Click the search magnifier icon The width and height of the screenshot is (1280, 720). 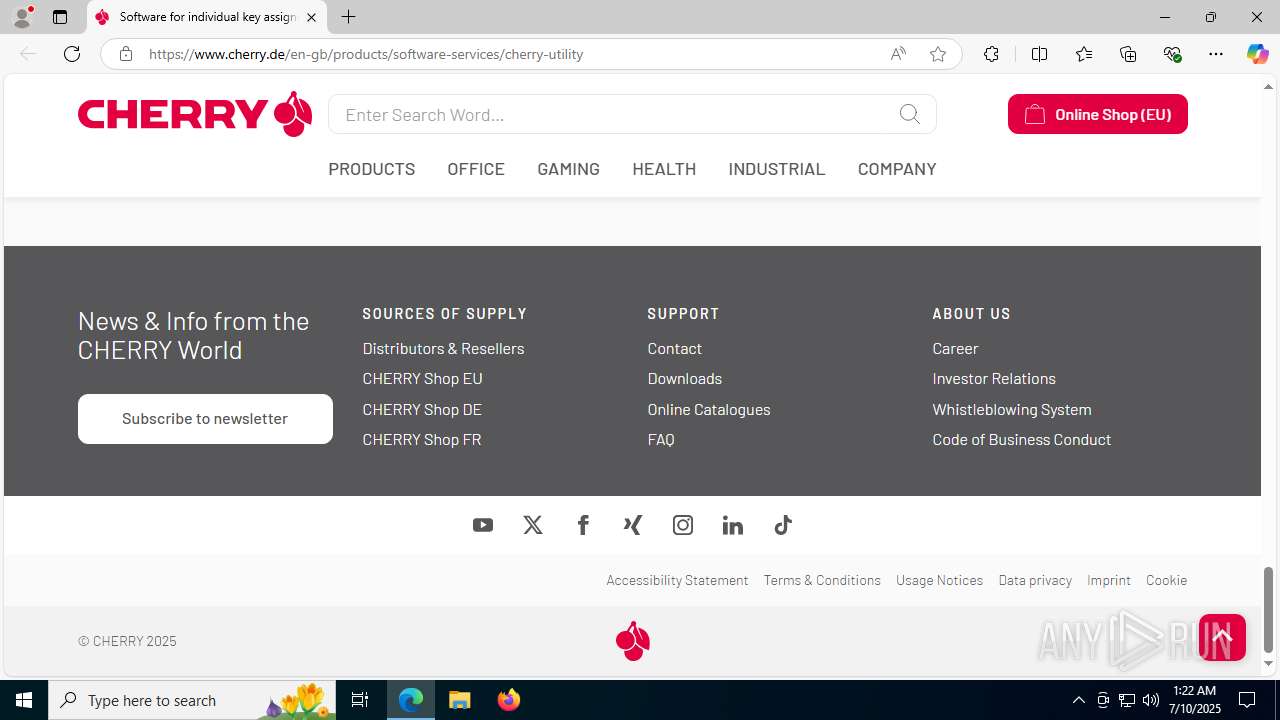click(910, 114)
